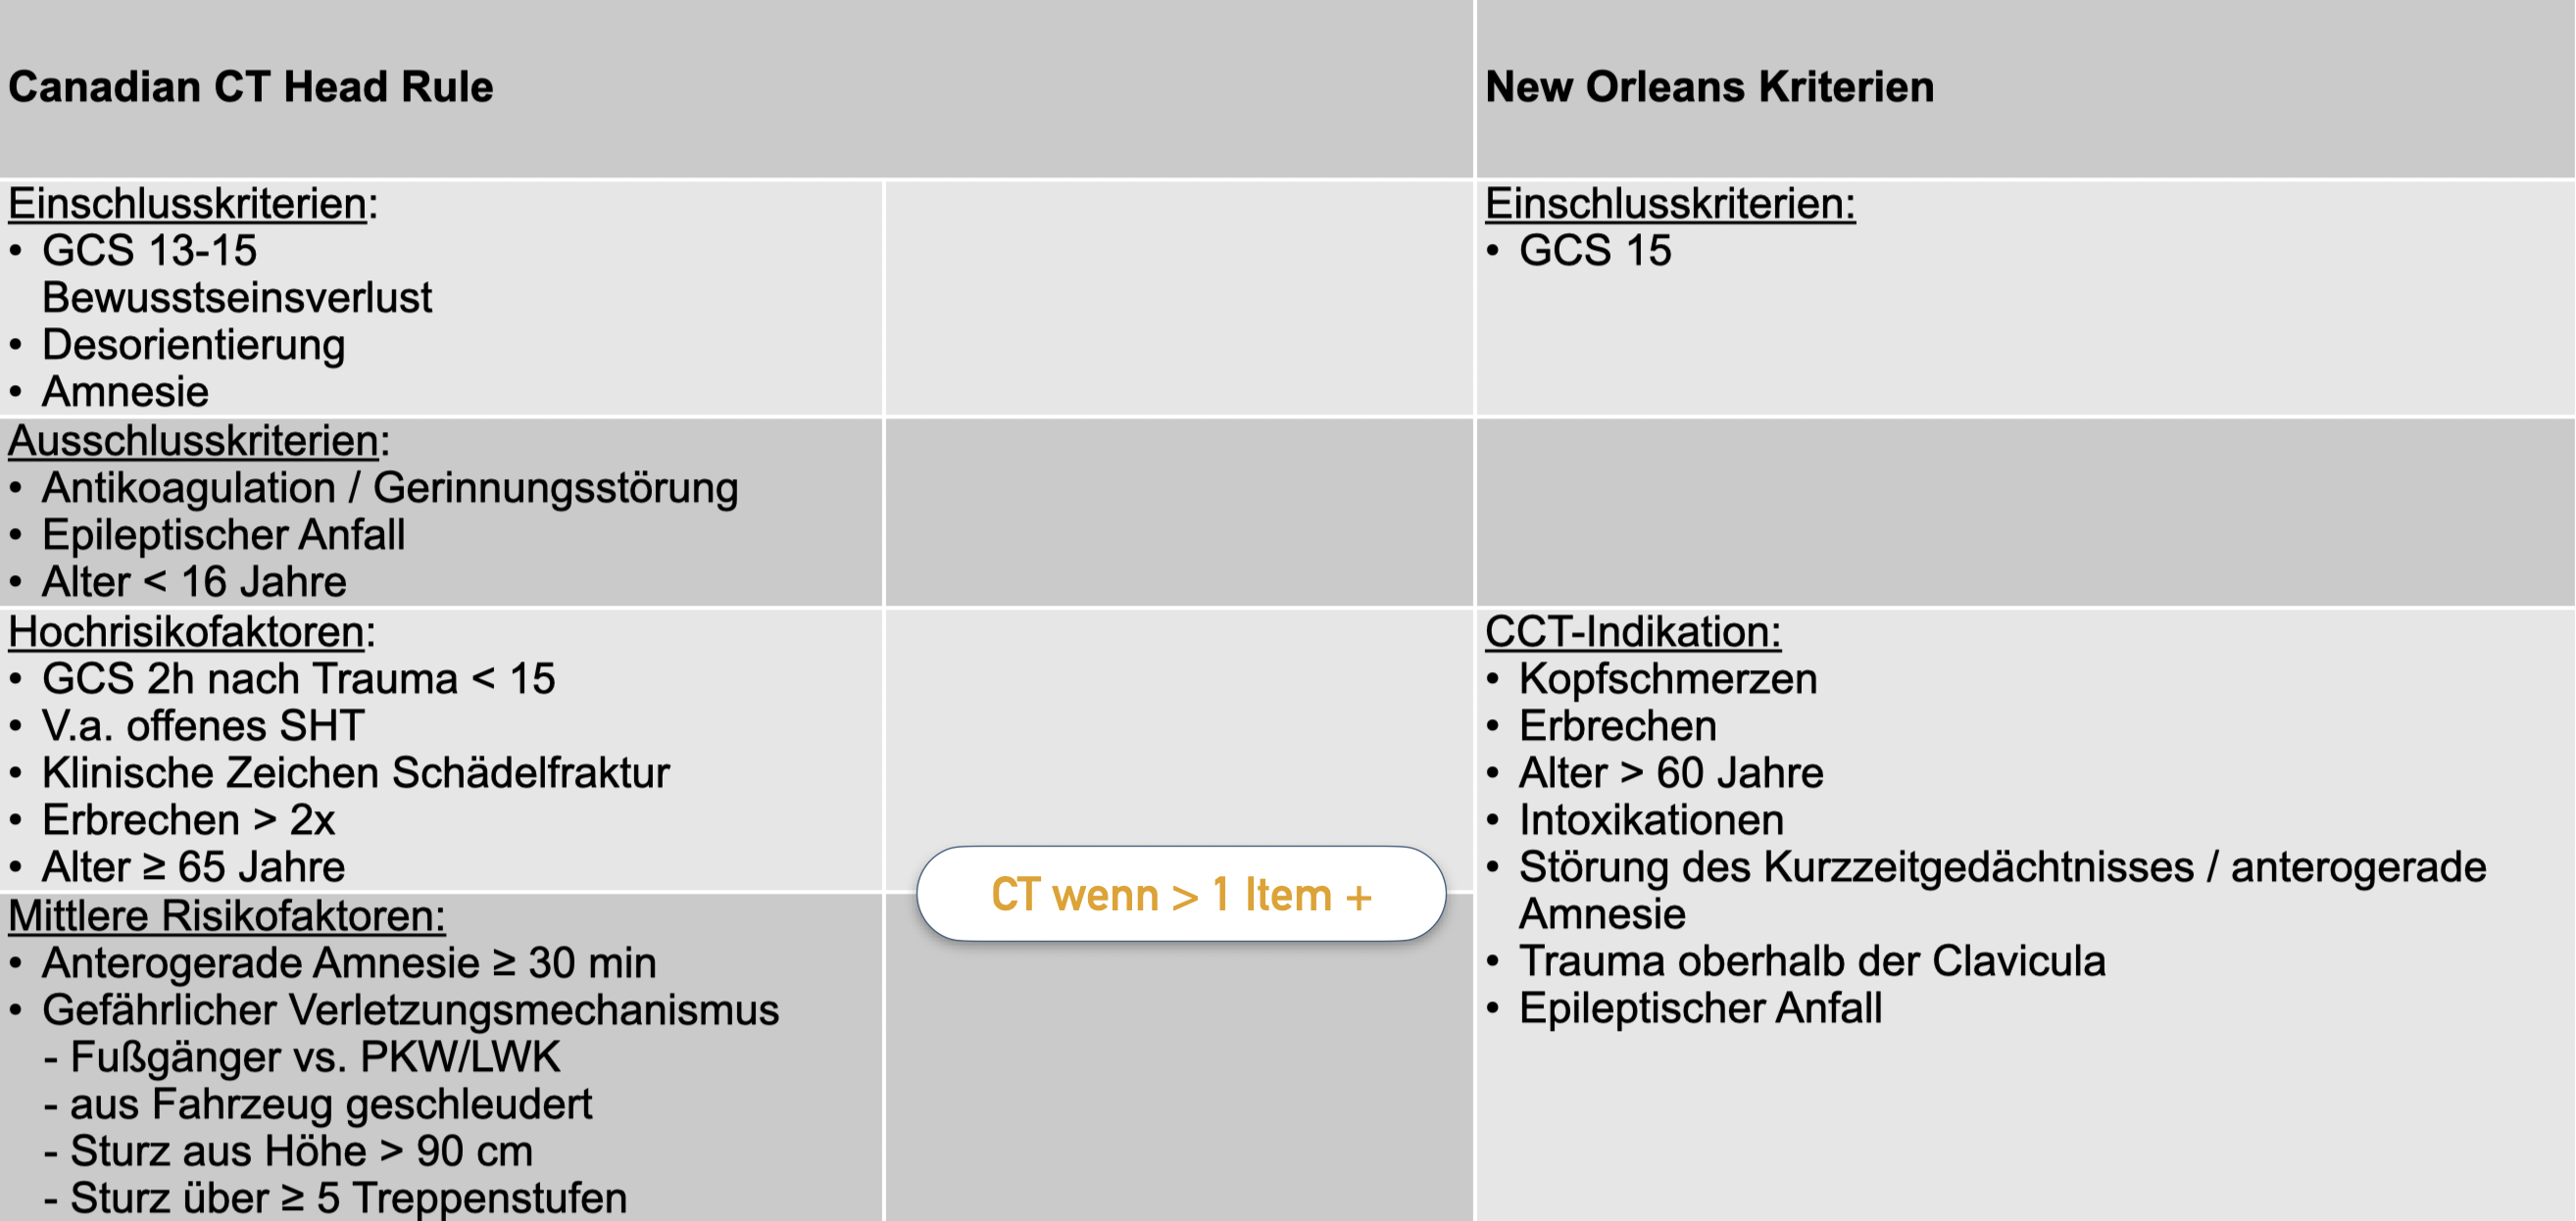Click the 'Alter < 16 Jahre' exclusion item
This screenshot has width=2576, height=1221.
[x=194, y=582]
